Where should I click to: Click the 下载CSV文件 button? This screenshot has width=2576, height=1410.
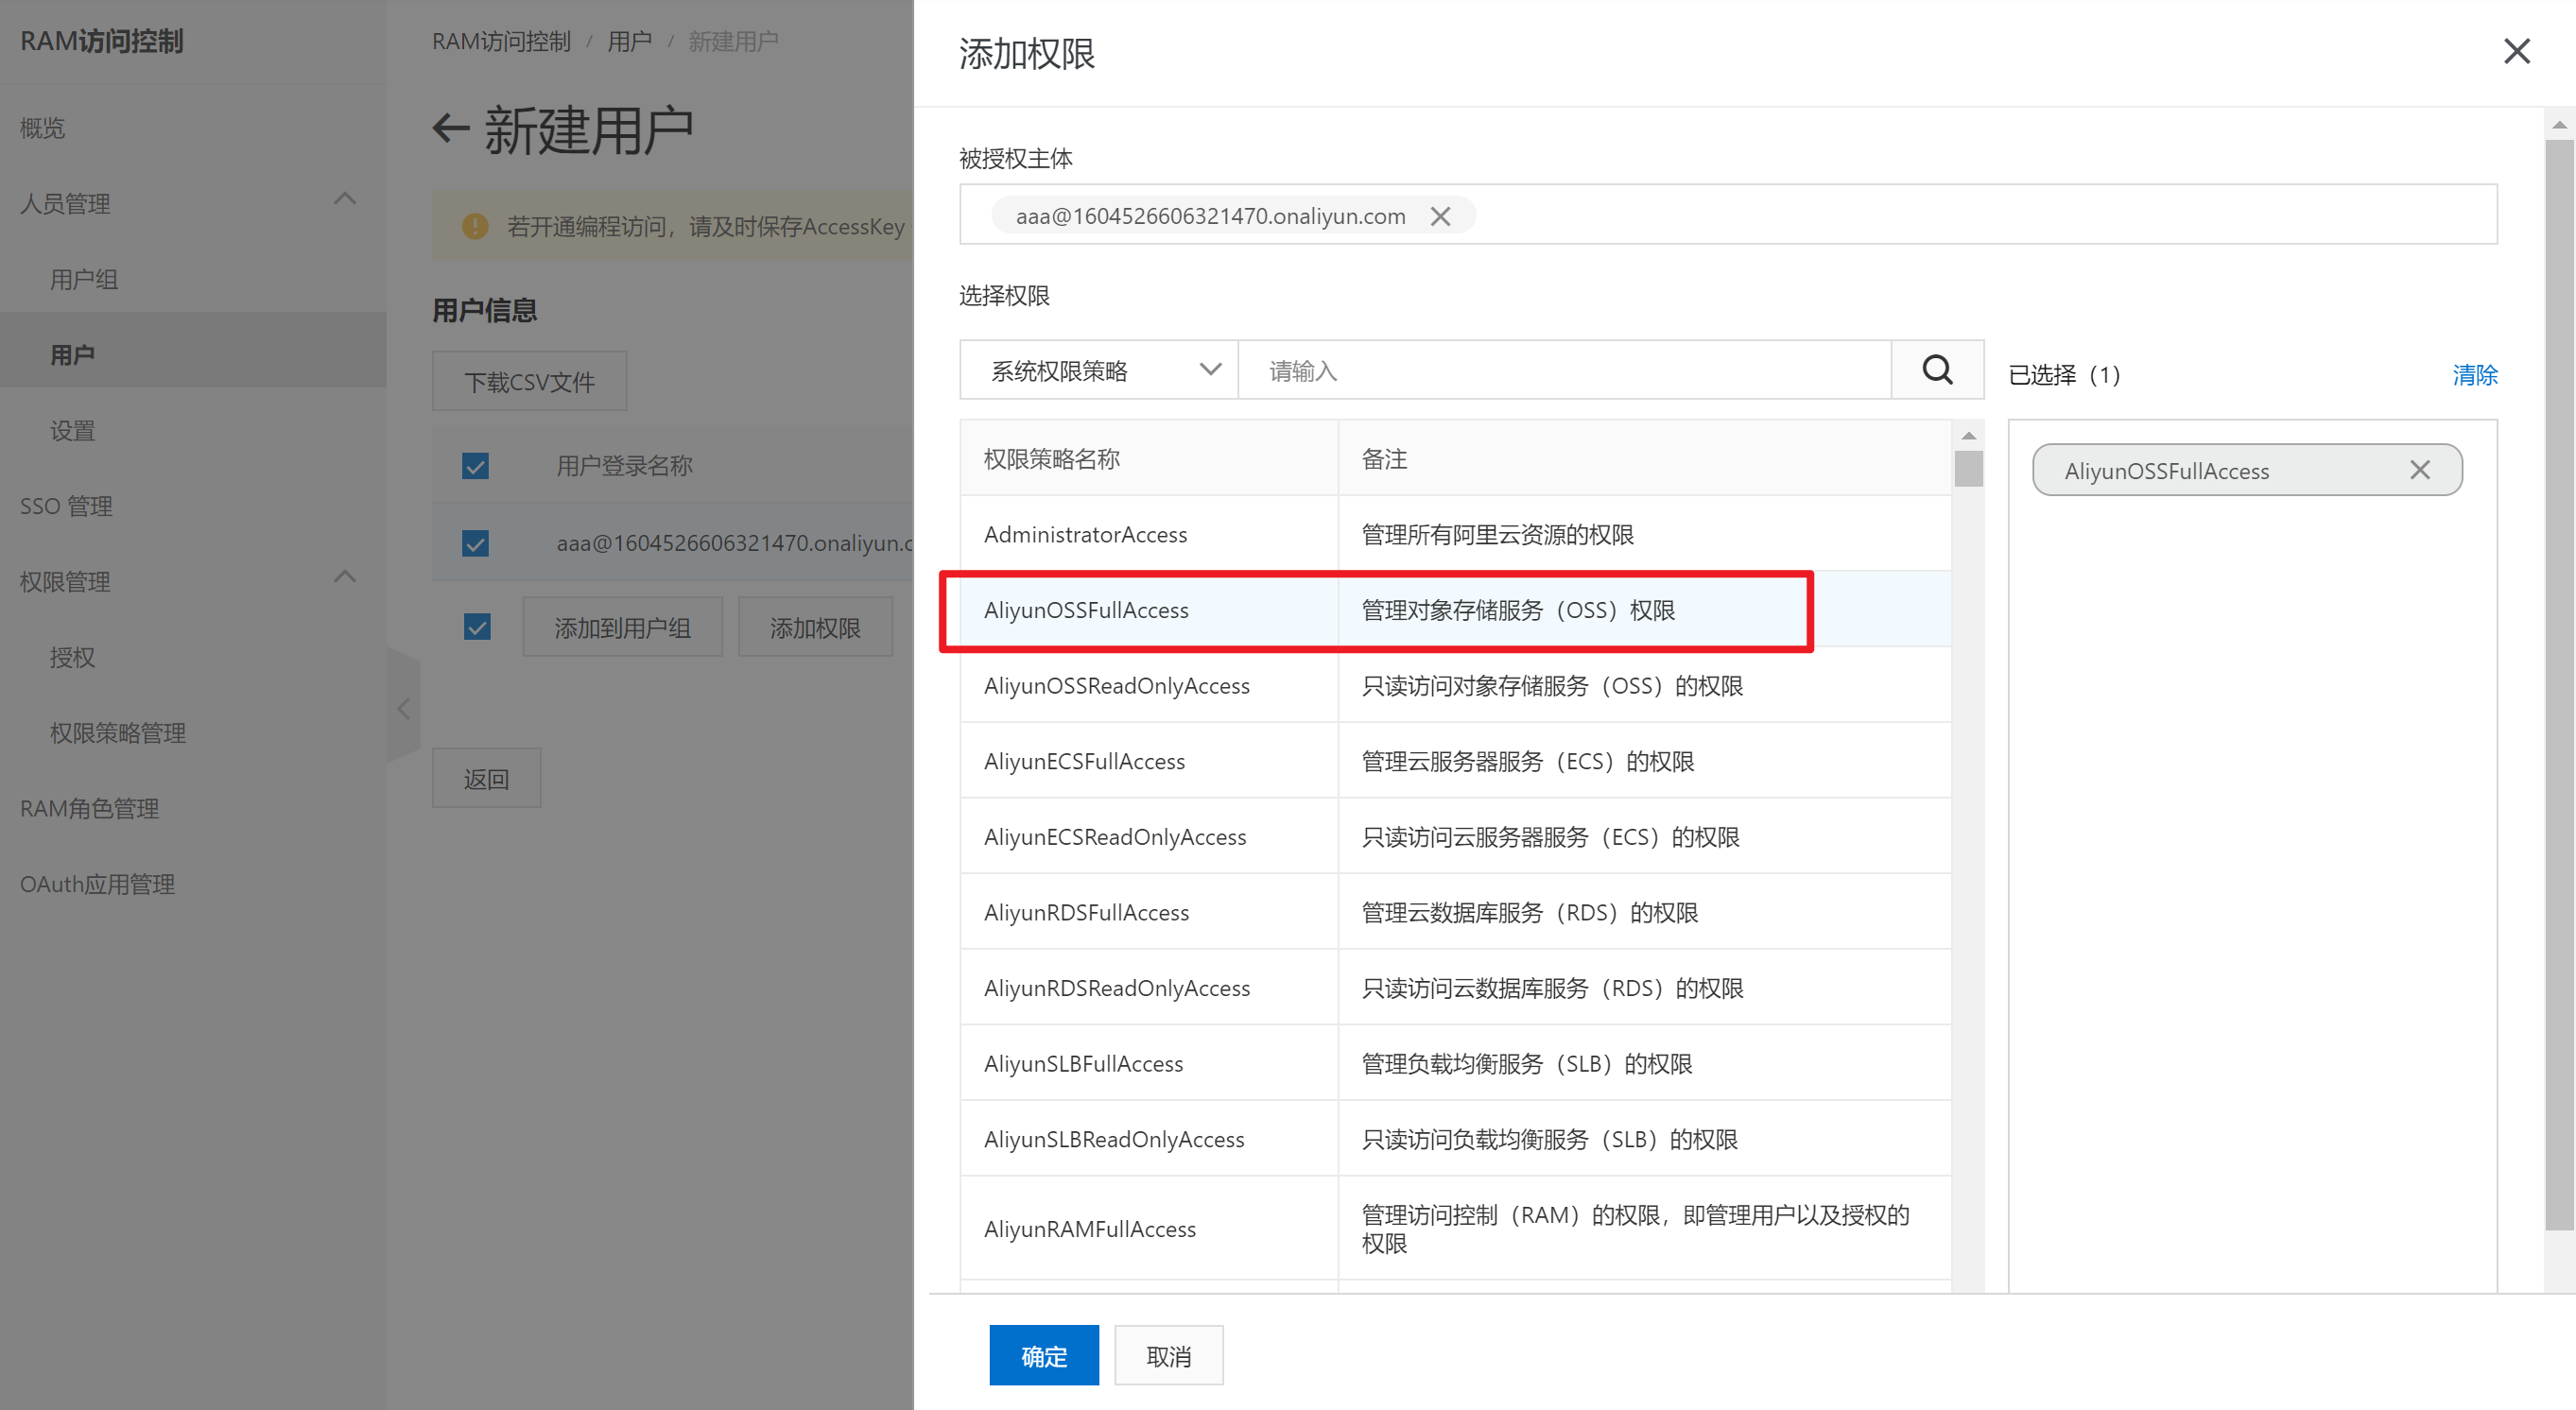point(529,381)
